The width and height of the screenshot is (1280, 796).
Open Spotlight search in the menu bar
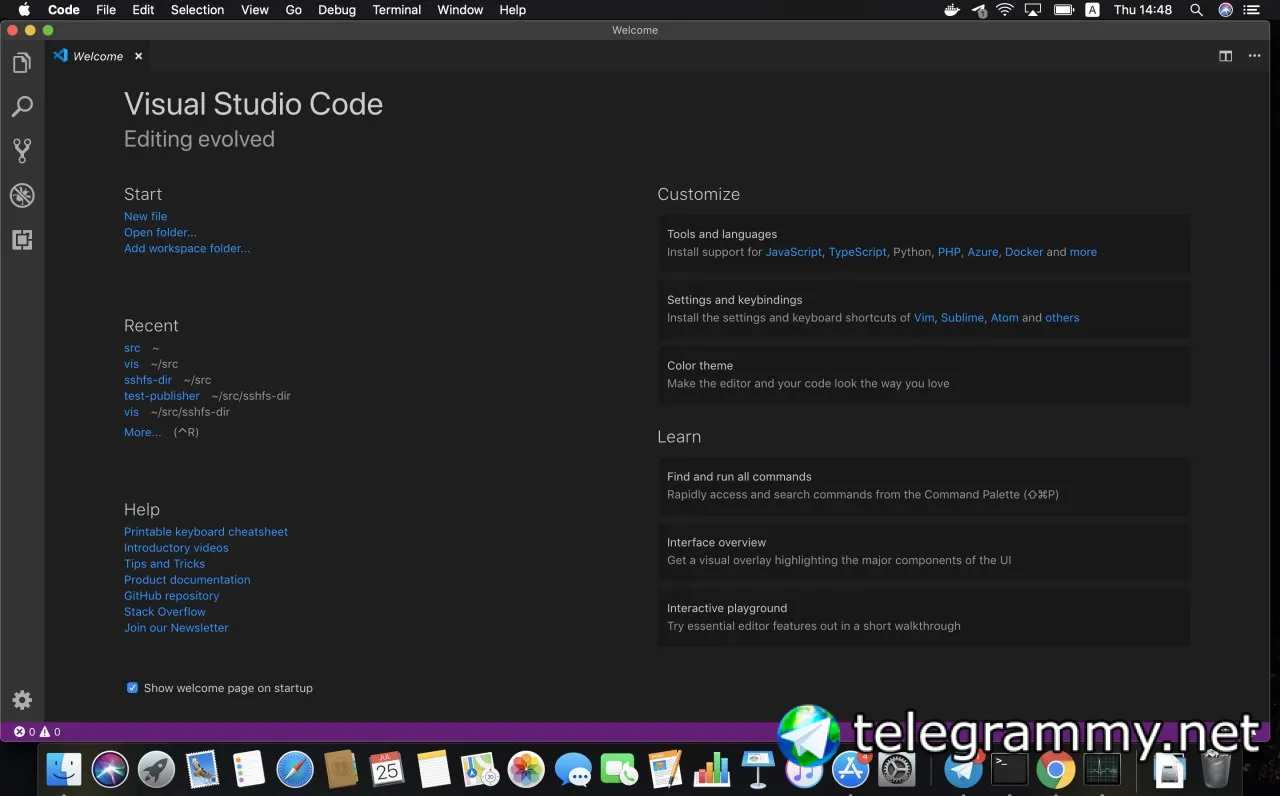1196,10
